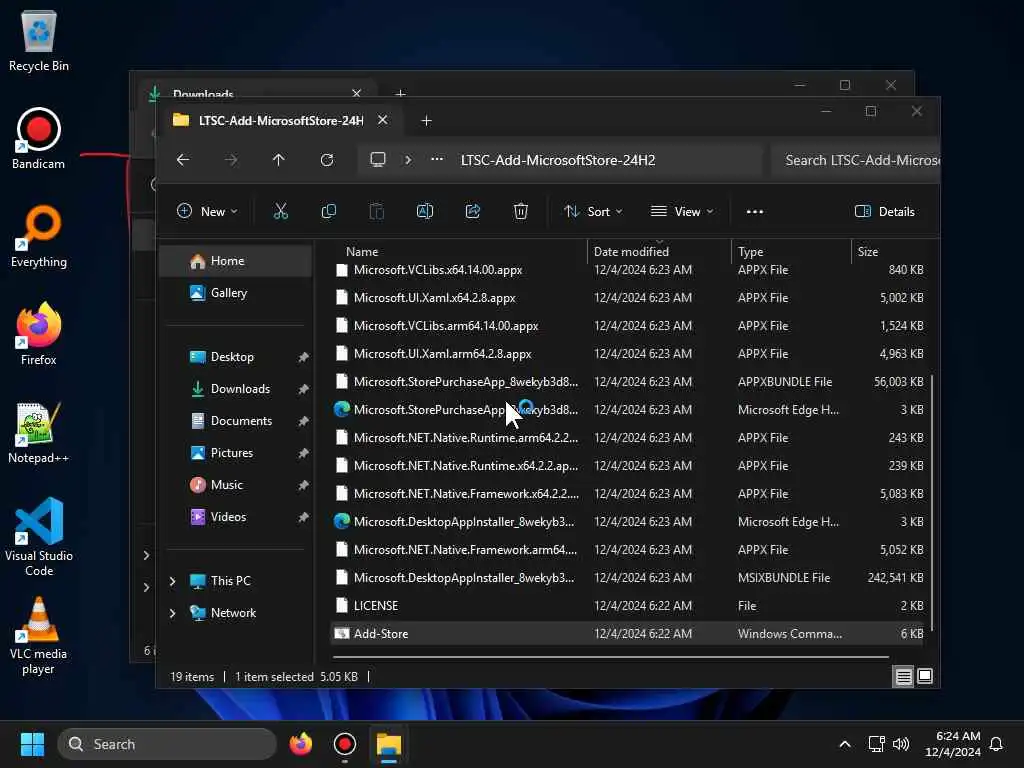Open Downloads quick access folder
The height and width of the screenshot is (768, 1024).
[236, 389]
